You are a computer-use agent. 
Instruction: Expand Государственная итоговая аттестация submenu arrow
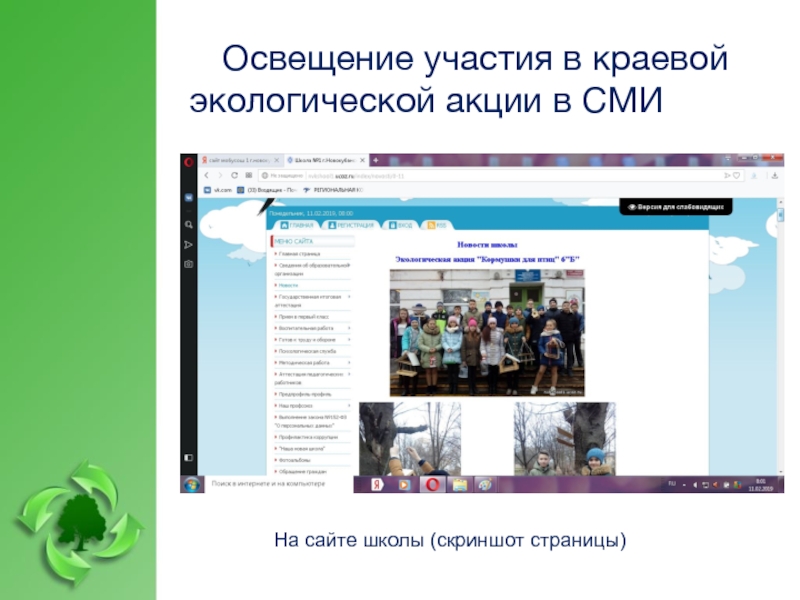coord(349,296)
